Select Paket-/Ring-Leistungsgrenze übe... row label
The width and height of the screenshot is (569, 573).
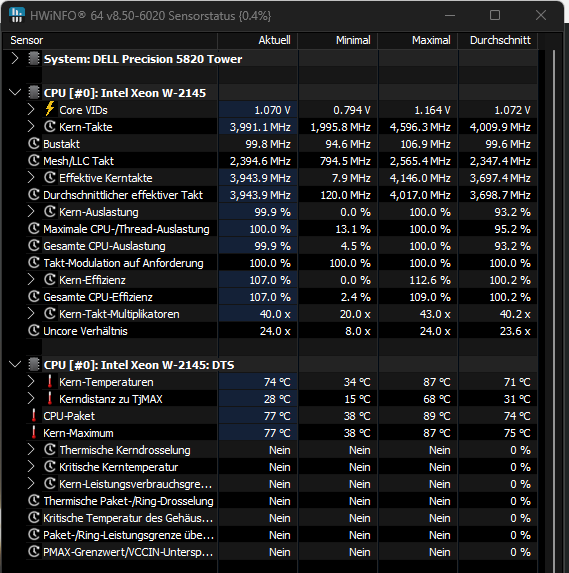(x=128, y=535)
